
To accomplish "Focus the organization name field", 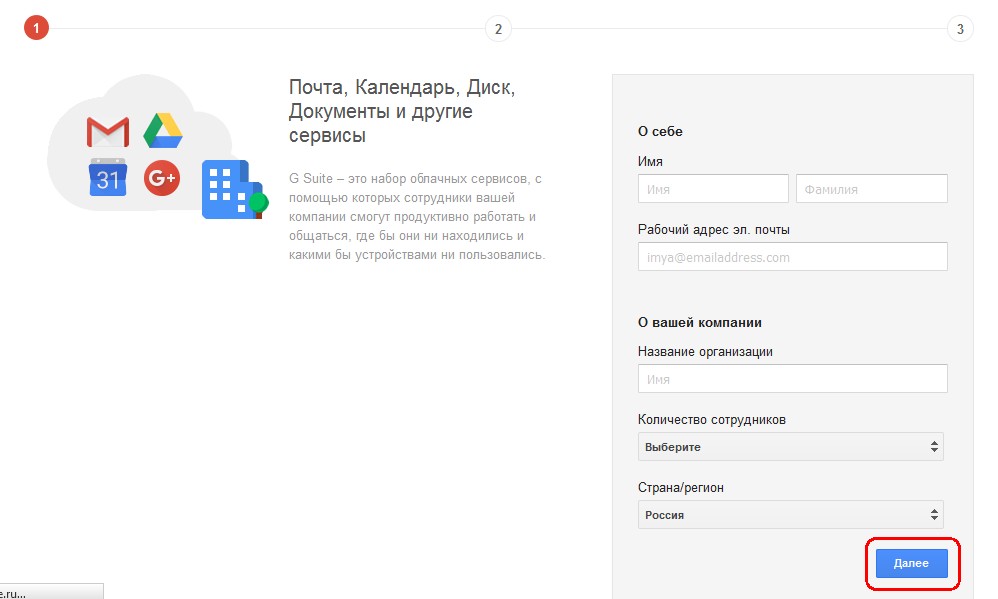I will pos(792,379).
